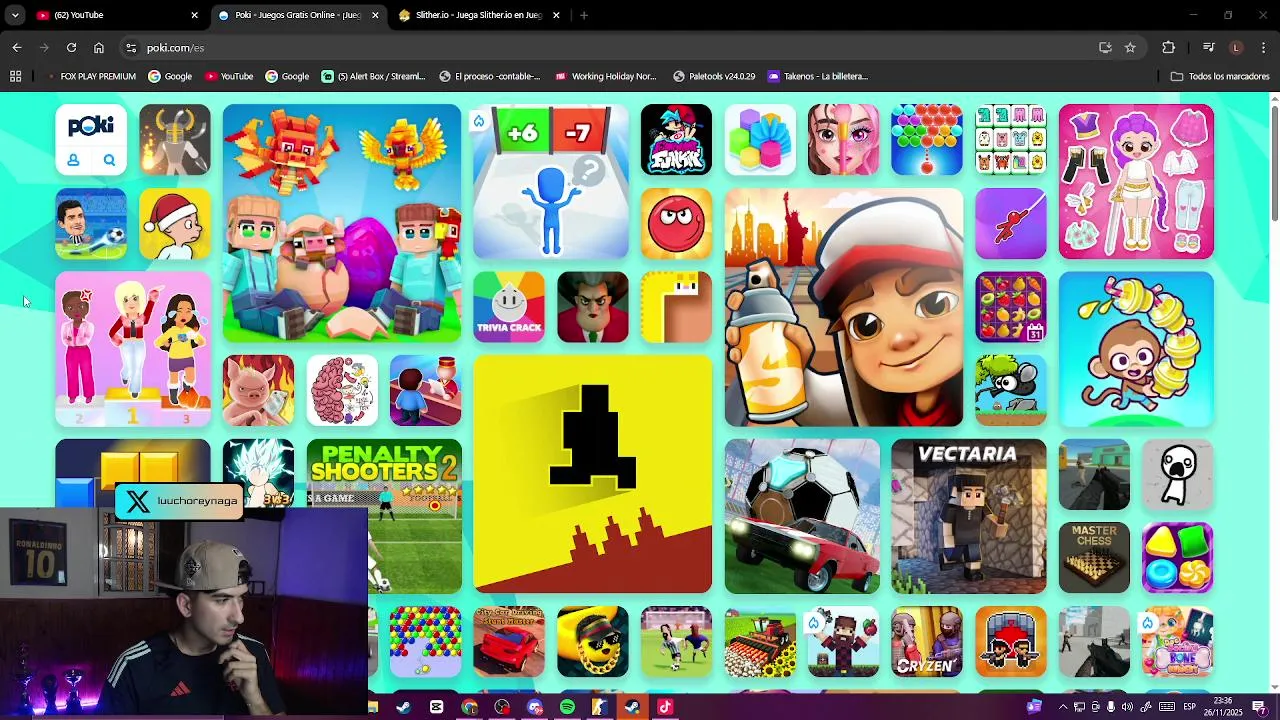The width and height of the screenshot is (1280, 720).
Task: Open the Chrome three-dot menu
Action: tap(1264, 47)
